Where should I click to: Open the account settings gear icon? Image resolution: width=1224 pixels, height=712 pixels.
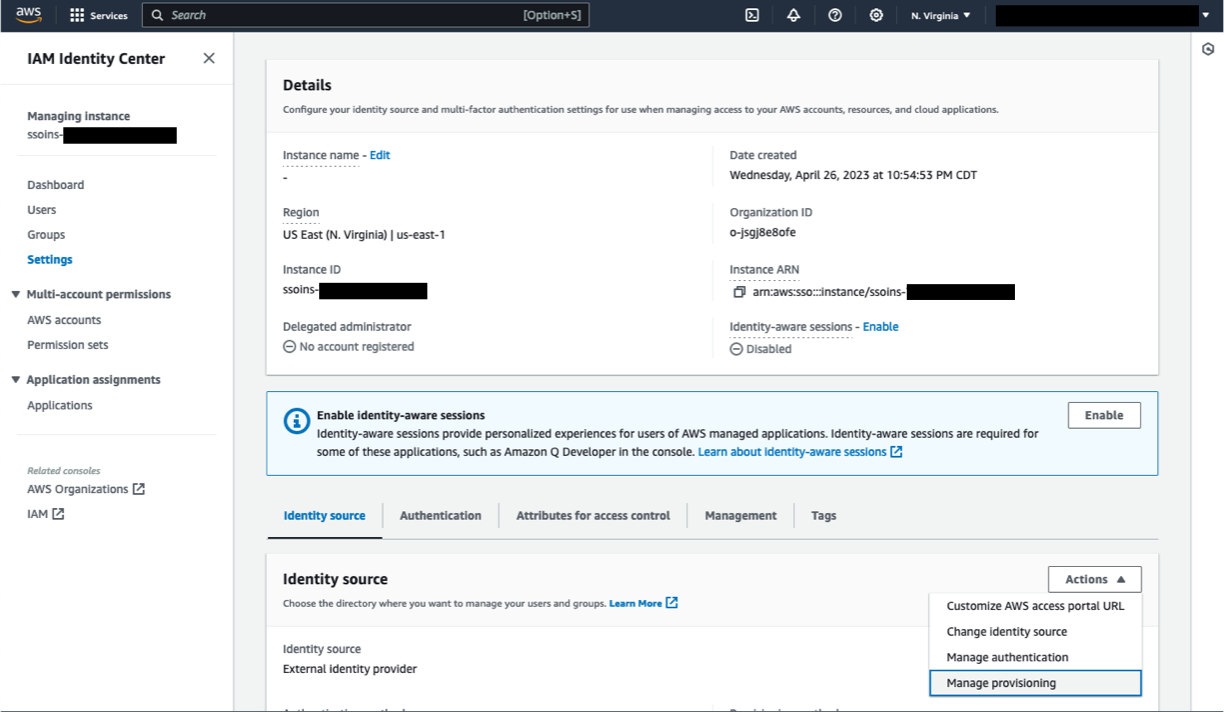pyautogui.click(x=876, y=15)
